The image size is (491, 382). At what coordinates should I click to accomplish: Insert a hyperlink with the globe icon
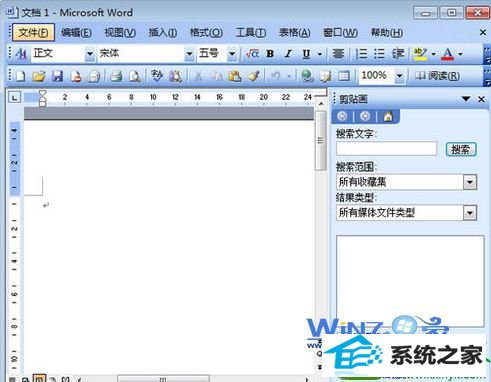pyautogui.click(x=307, y=76)
